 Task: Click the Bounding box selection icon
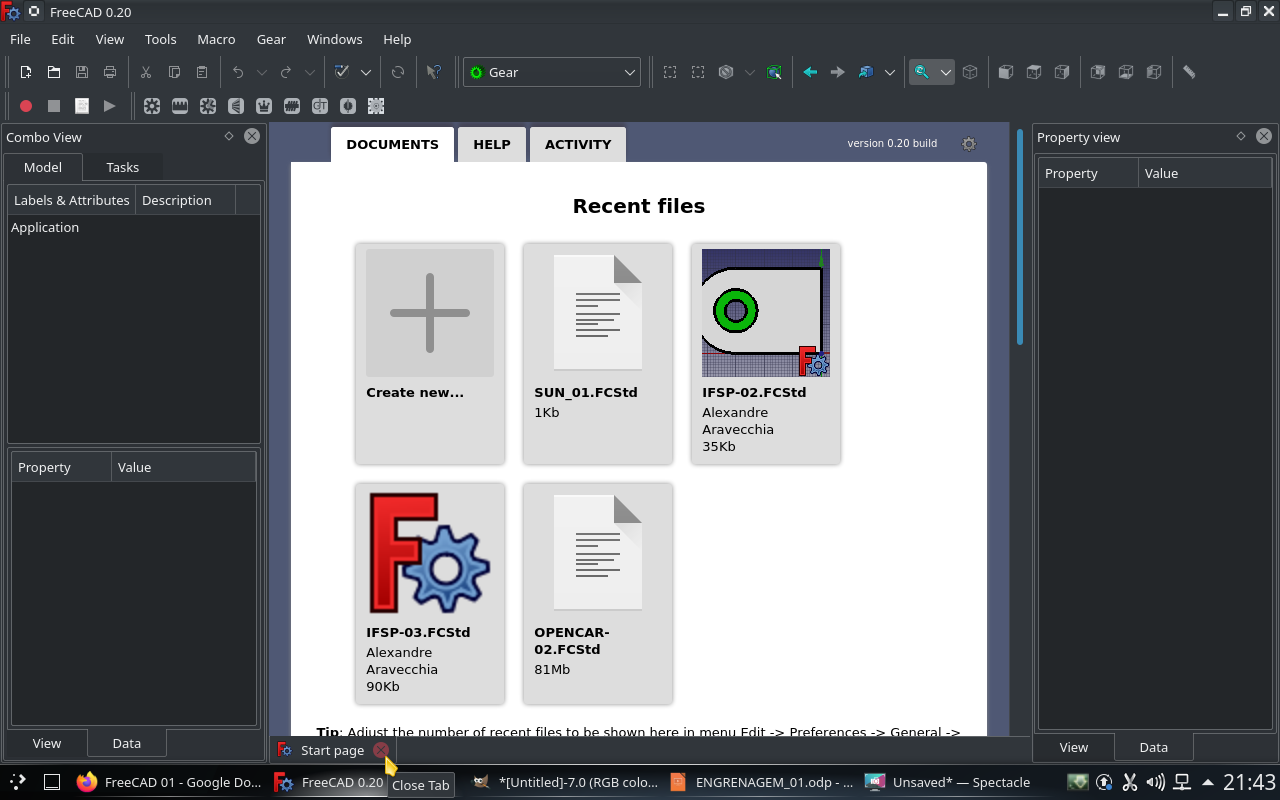point(774,72)
